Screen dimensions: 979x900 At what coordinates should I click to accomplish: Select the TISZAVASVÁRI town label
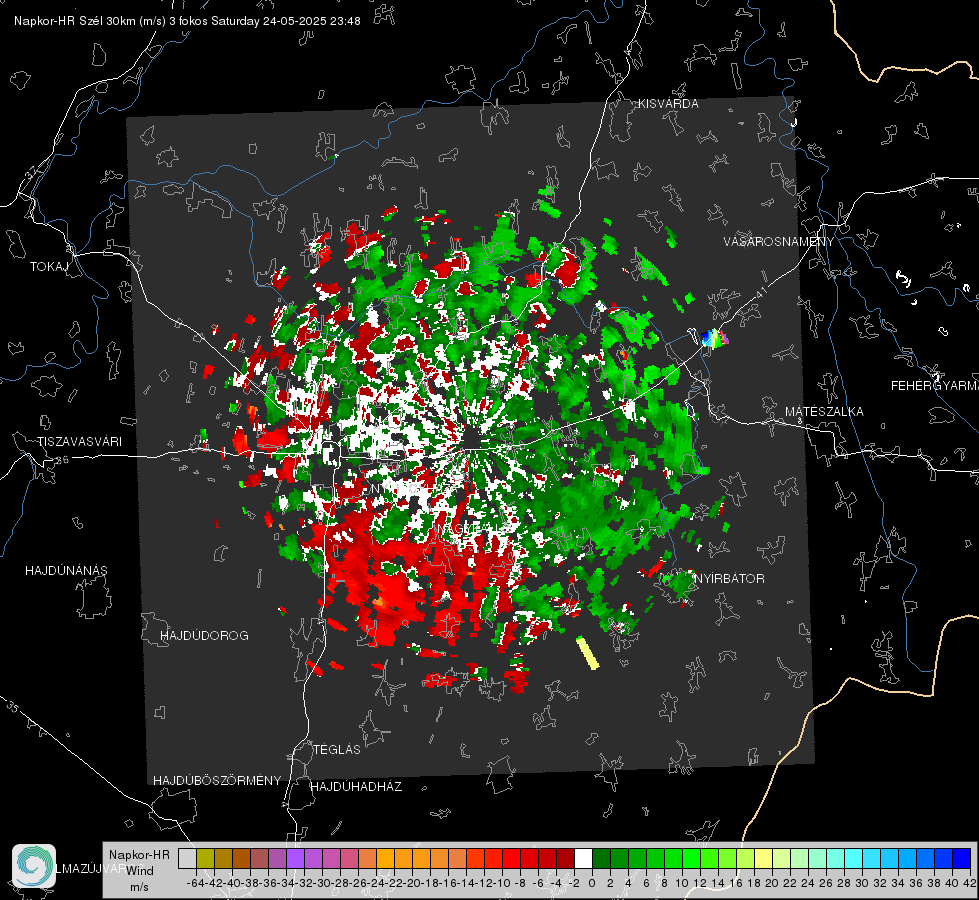[80, 442]
